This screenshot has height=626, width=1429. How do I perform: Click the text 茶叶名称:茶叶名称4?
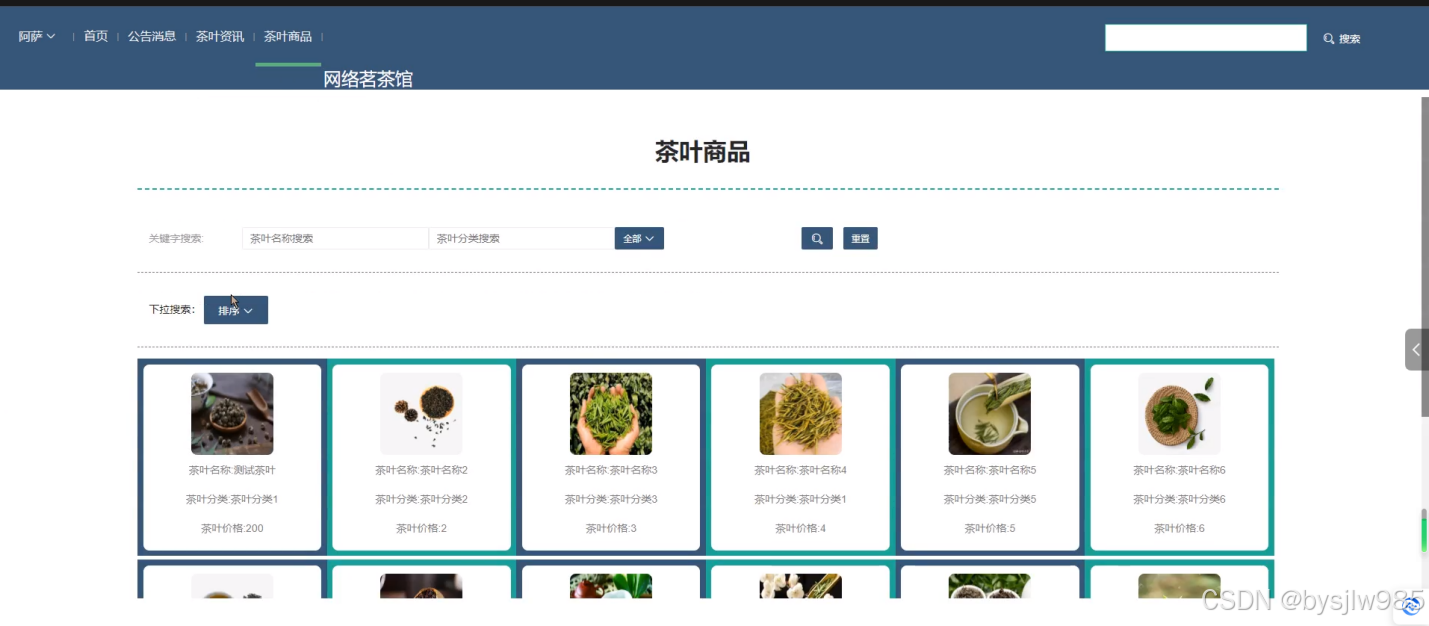point(800,470)
